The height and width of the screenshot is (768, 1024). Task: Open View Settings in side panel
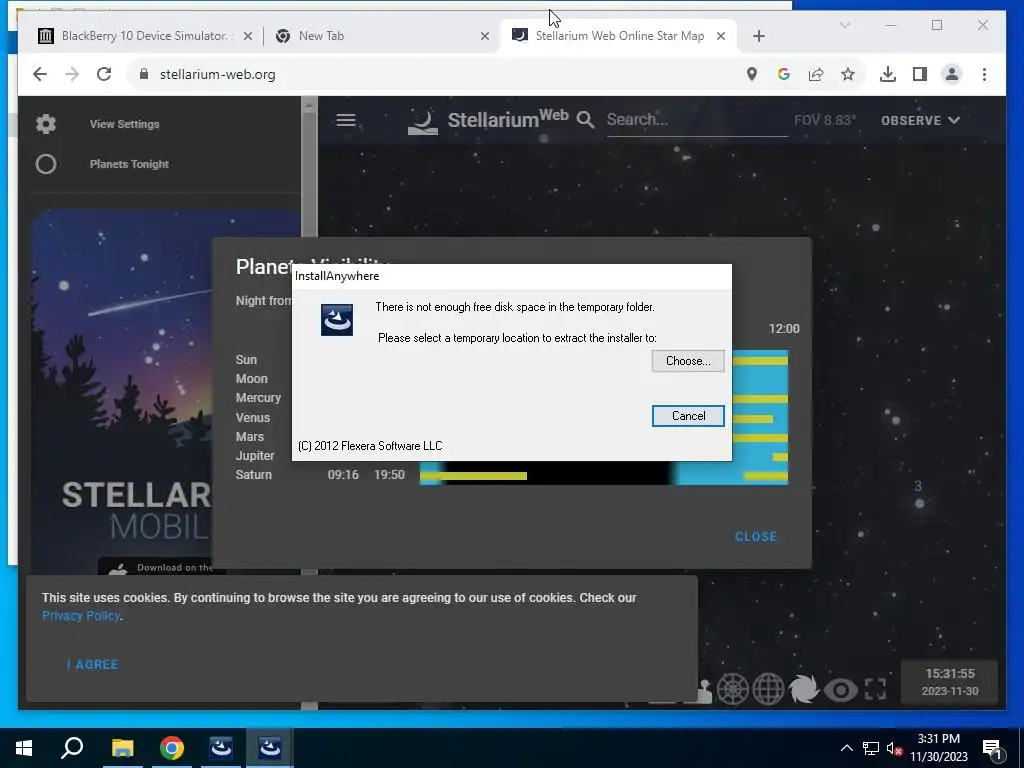124,124
